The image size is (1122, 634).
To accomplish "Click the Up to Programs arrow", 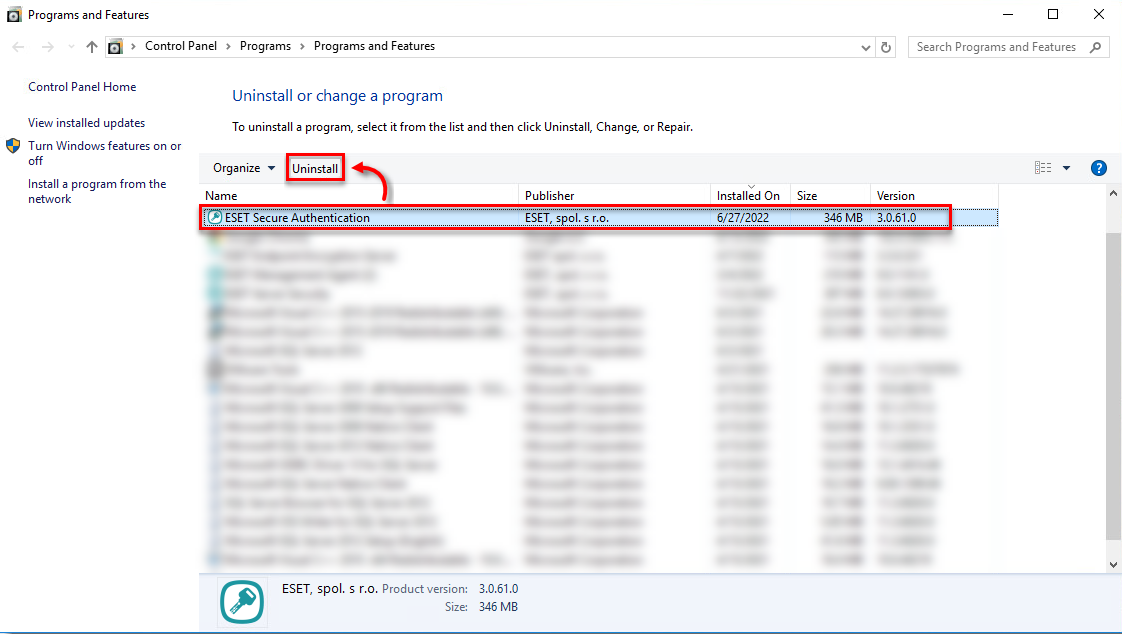I will click(92, 47).
